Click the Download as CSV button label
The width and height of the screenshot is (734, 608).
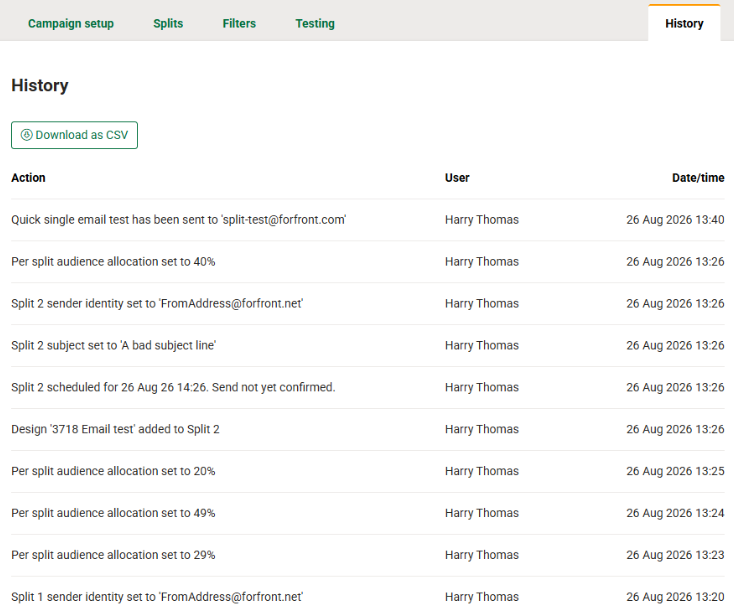point(81,135)
